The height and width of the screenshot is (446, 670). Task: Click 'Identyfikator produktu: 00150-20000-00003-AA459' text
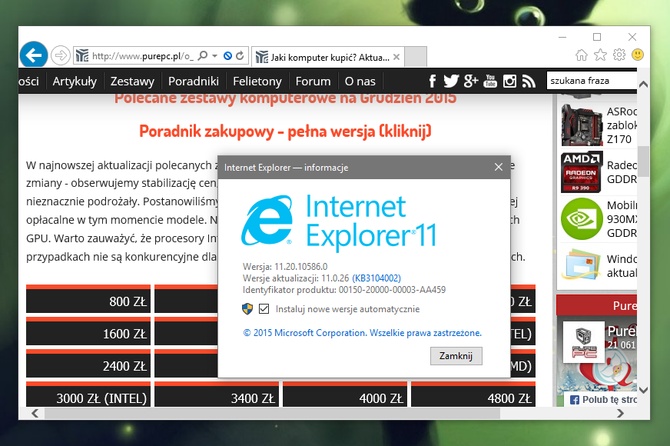344,290
